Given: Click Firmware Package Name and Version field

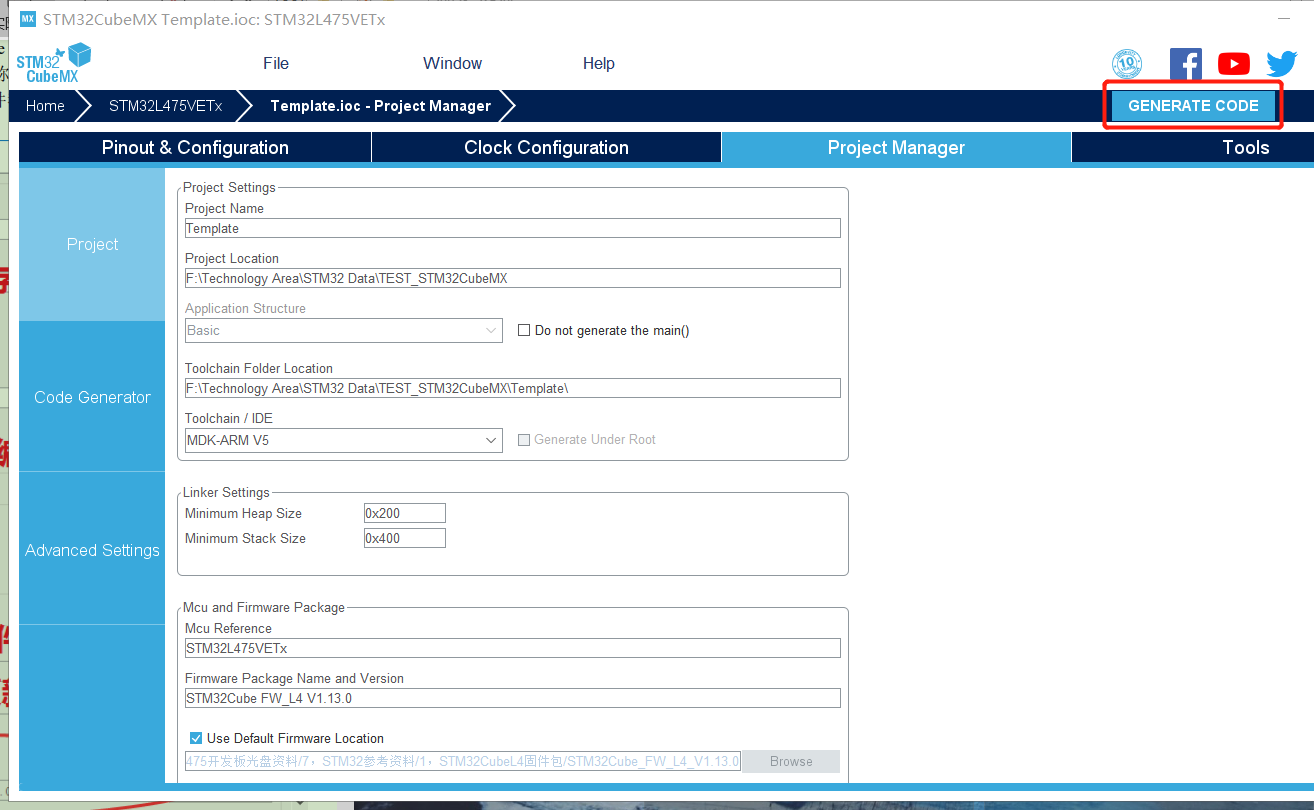Looking at the screenshot, I should coord(513,698).
